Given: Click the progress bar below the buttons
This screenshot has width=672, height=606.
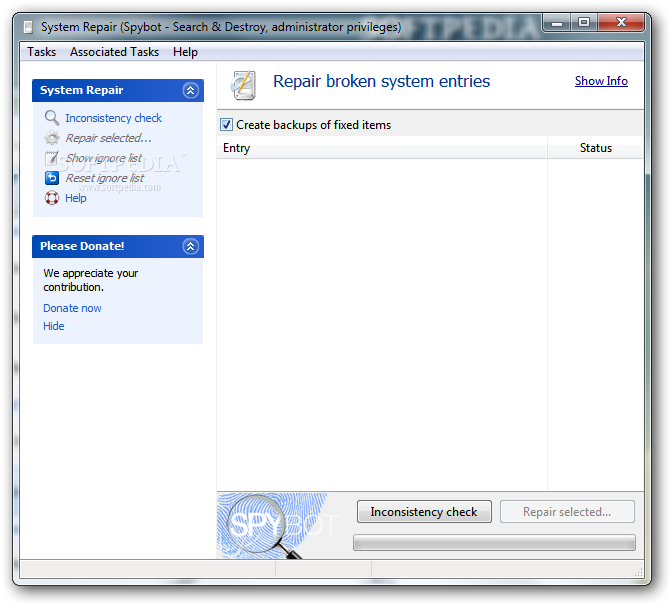Looking at the screenshot, I should (x=494, y=543).
